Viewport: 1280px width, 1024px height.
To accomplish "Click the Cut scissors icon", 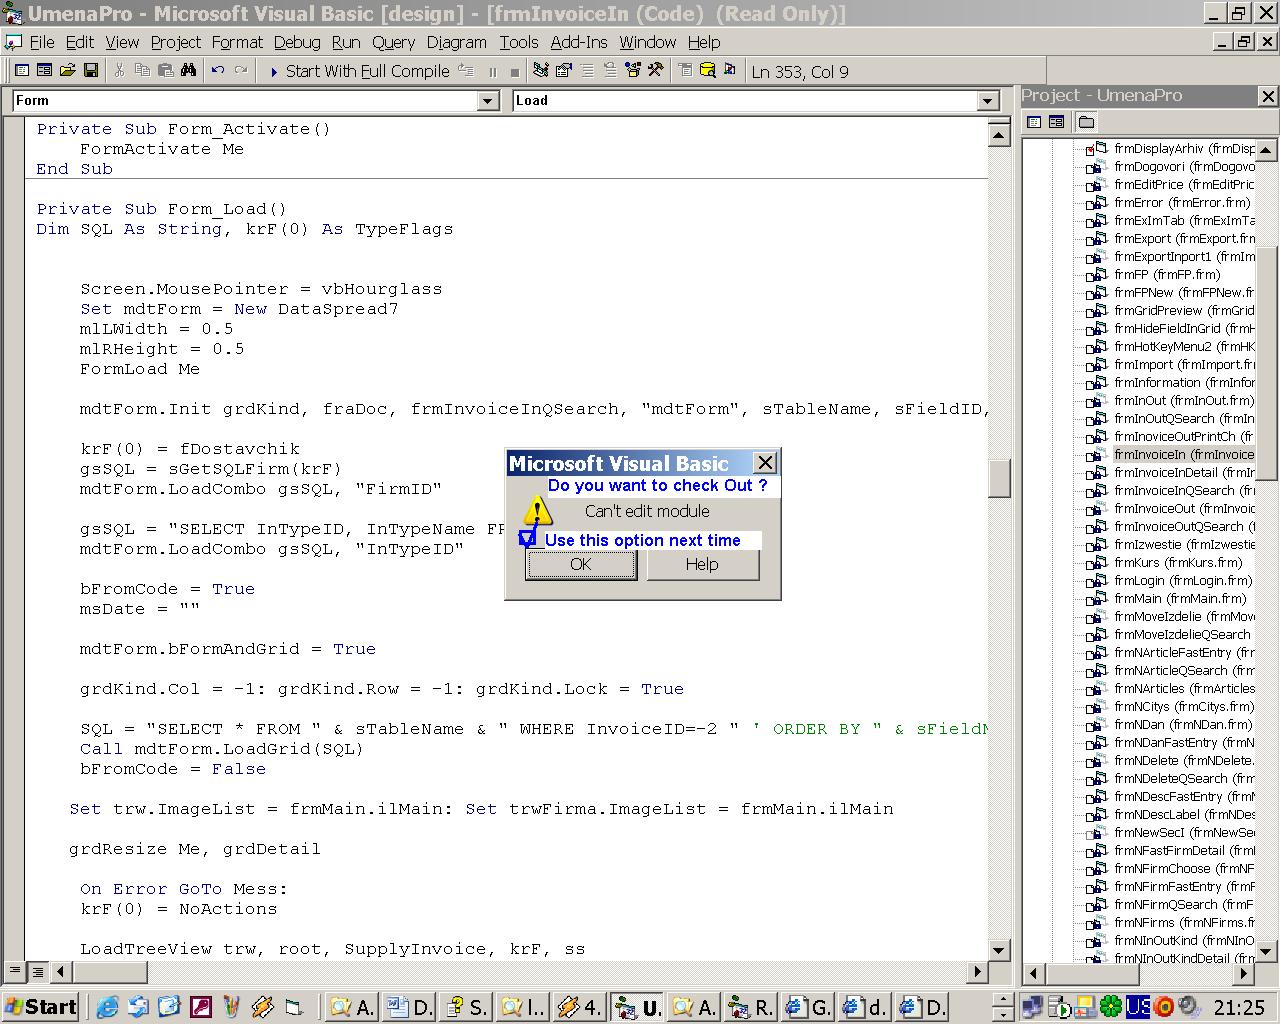I will tap(119, 71).
